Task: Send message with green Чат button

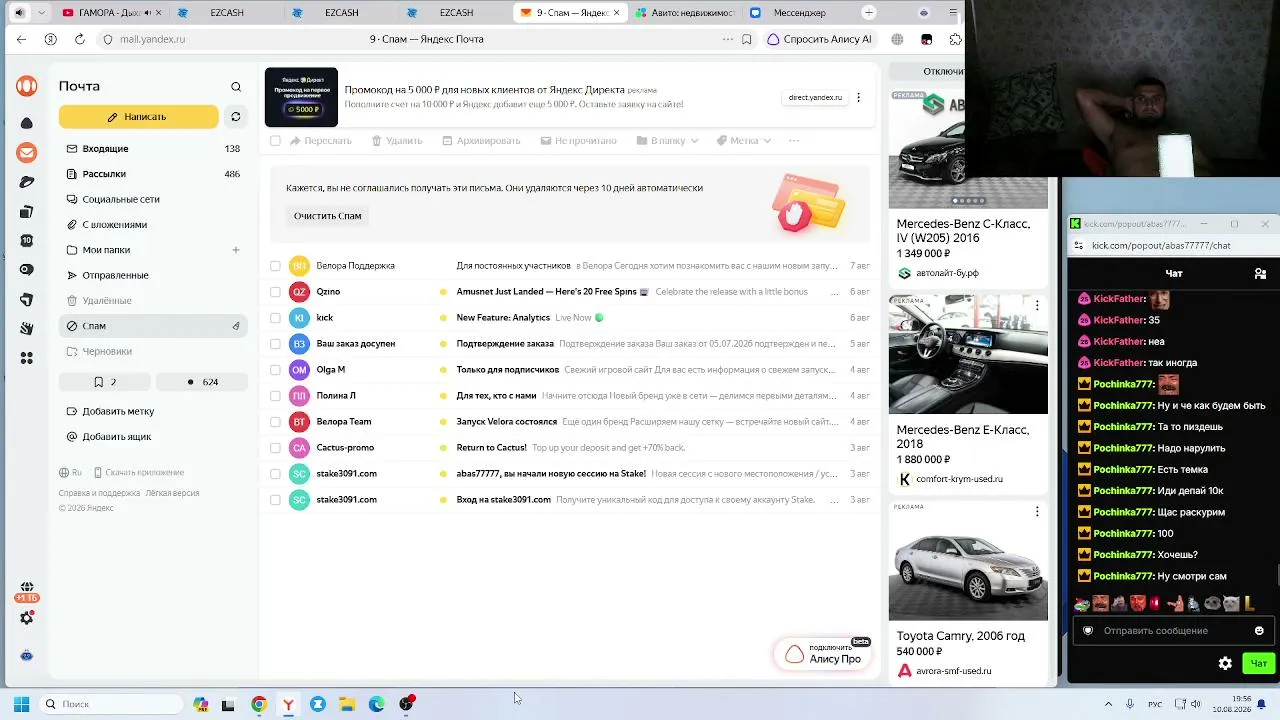Action: tap(1259, 663)
